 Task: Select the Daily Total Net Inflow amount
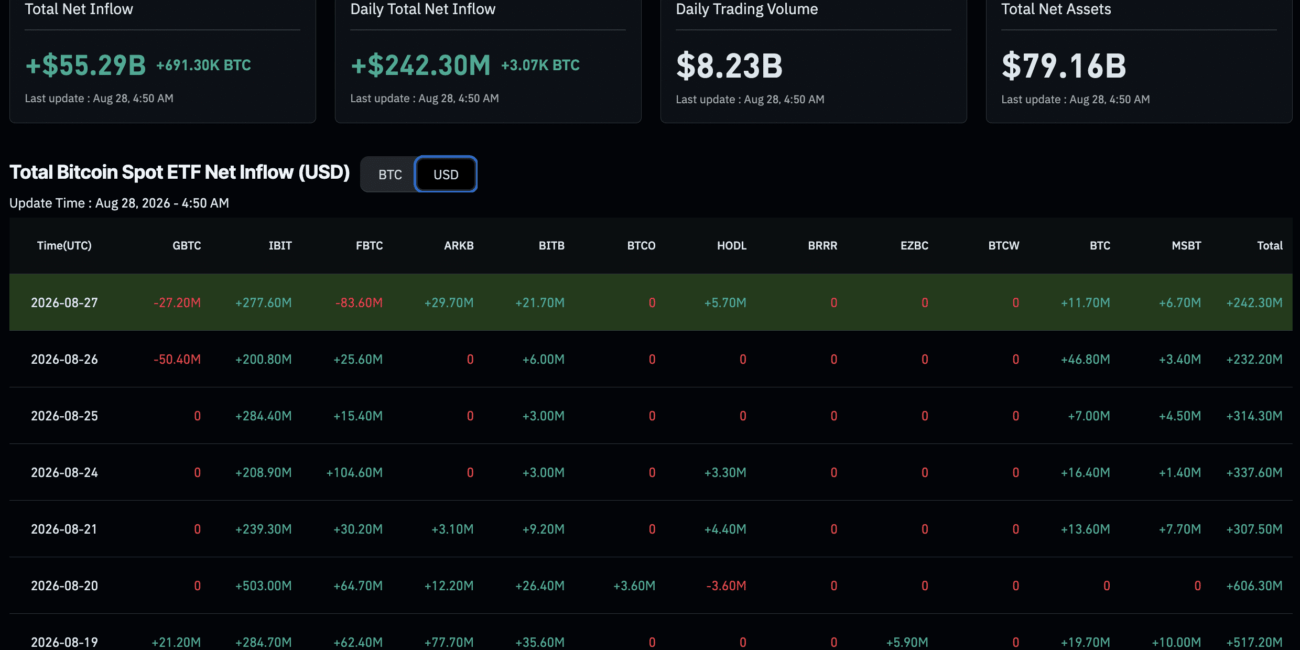coord(420,66)
